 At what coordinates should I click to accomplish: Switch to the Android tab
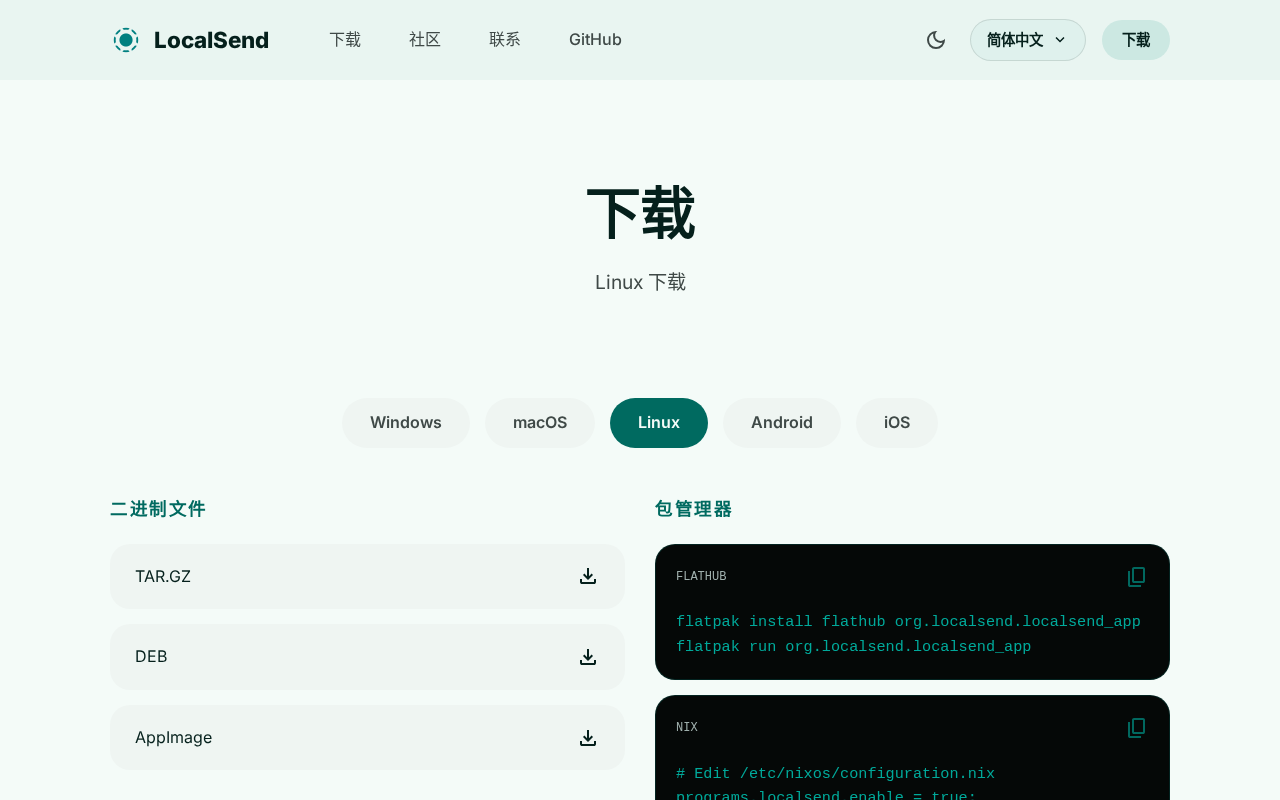[782, 423]
